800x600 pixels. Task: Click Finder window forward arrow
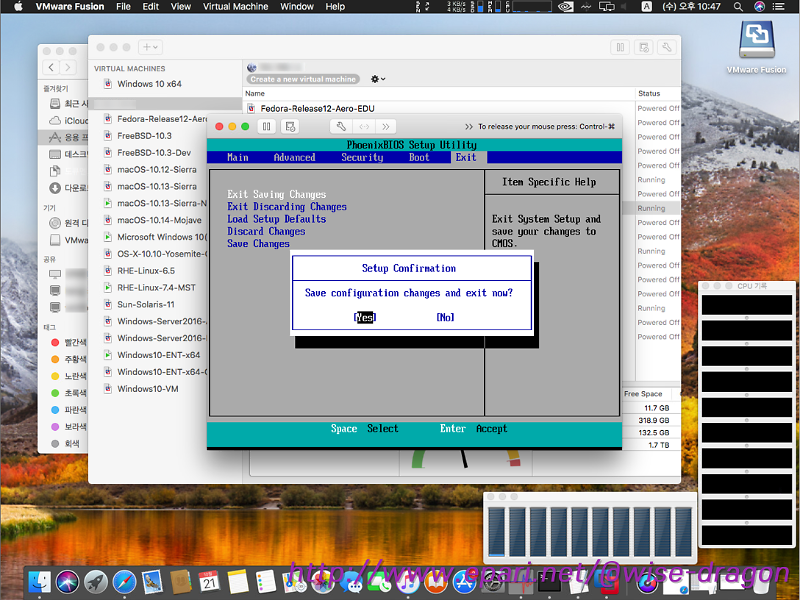click(68, 67)
